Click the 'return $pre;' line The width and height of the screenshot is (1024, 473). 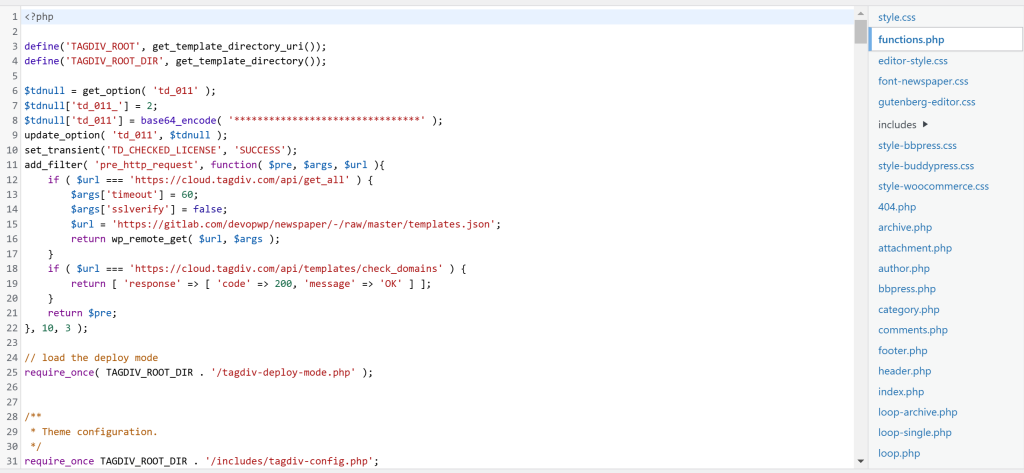tap(82, 313)
